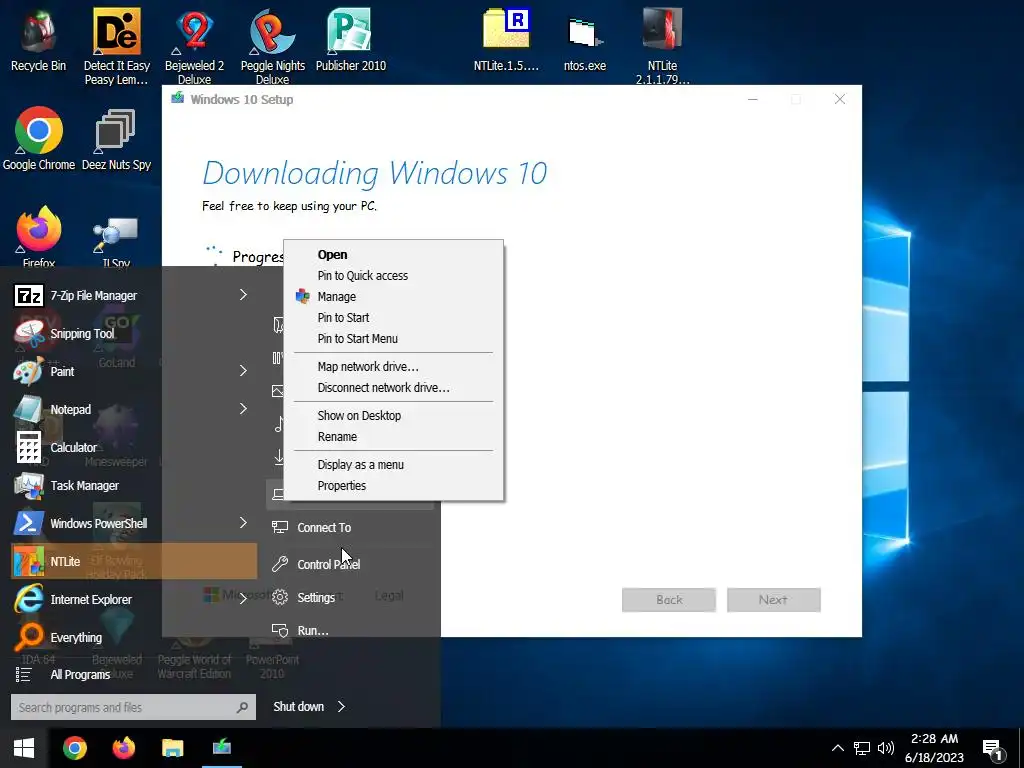Click Legal link in Setup window
The height and width of the screenshot is (768, 1024).
tap(389, 596)
